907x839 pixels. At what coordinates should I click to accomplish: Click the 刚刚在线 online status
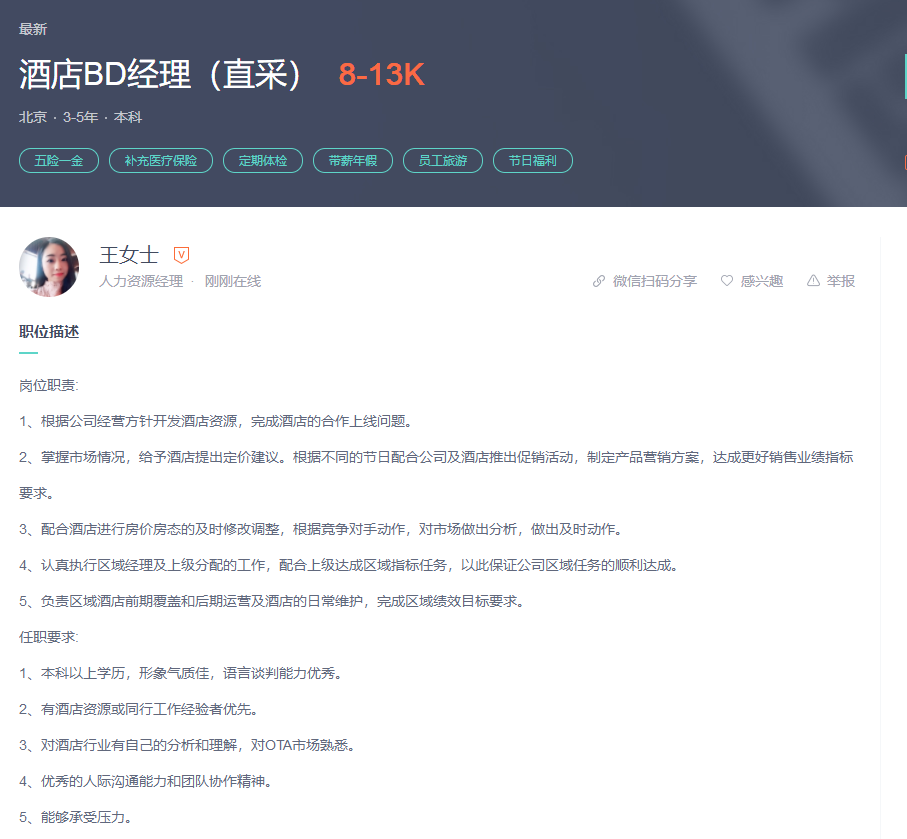click(233, 282)
